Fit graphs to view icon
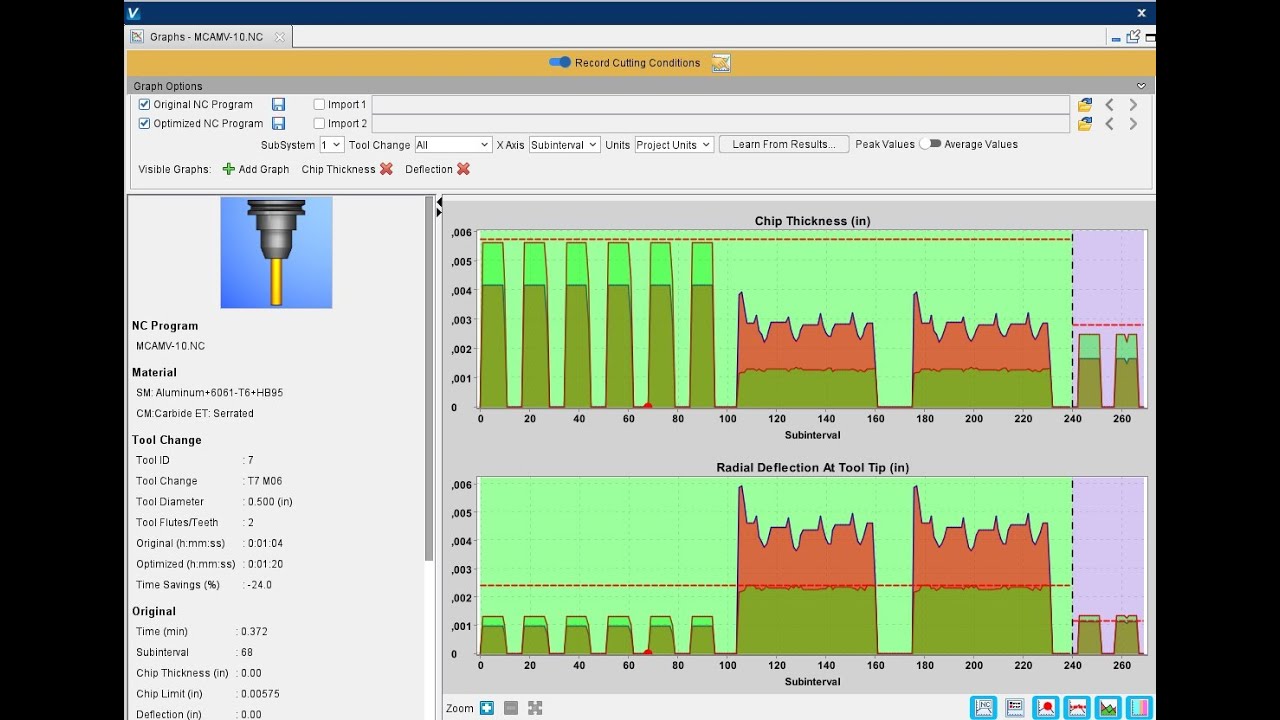1280x720 pixels. (535, 708)
